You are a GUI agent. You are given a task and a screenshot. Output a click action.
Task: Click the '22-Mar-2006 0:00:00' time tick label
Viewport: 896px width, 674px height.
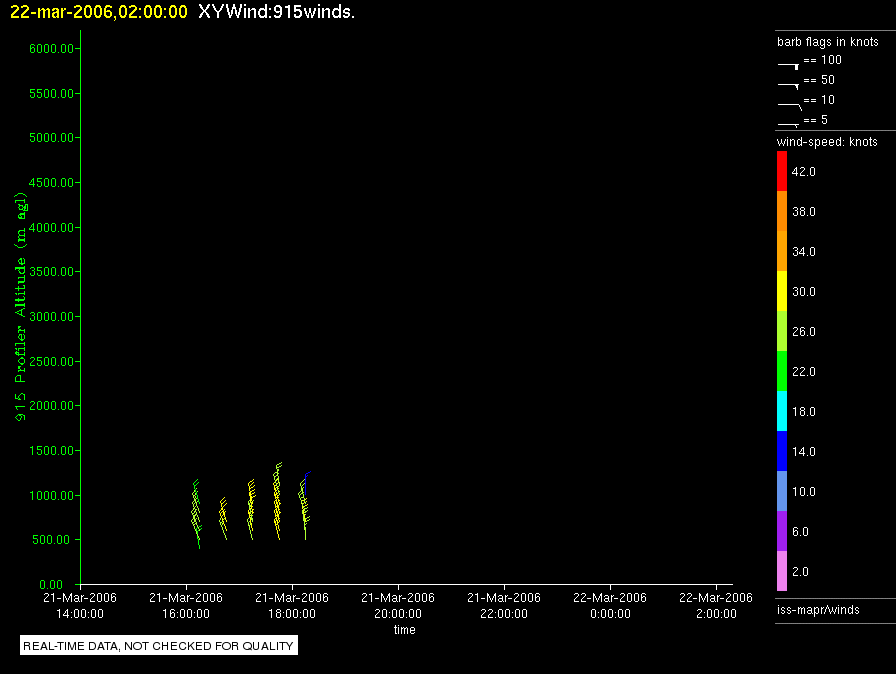[610, 605]
